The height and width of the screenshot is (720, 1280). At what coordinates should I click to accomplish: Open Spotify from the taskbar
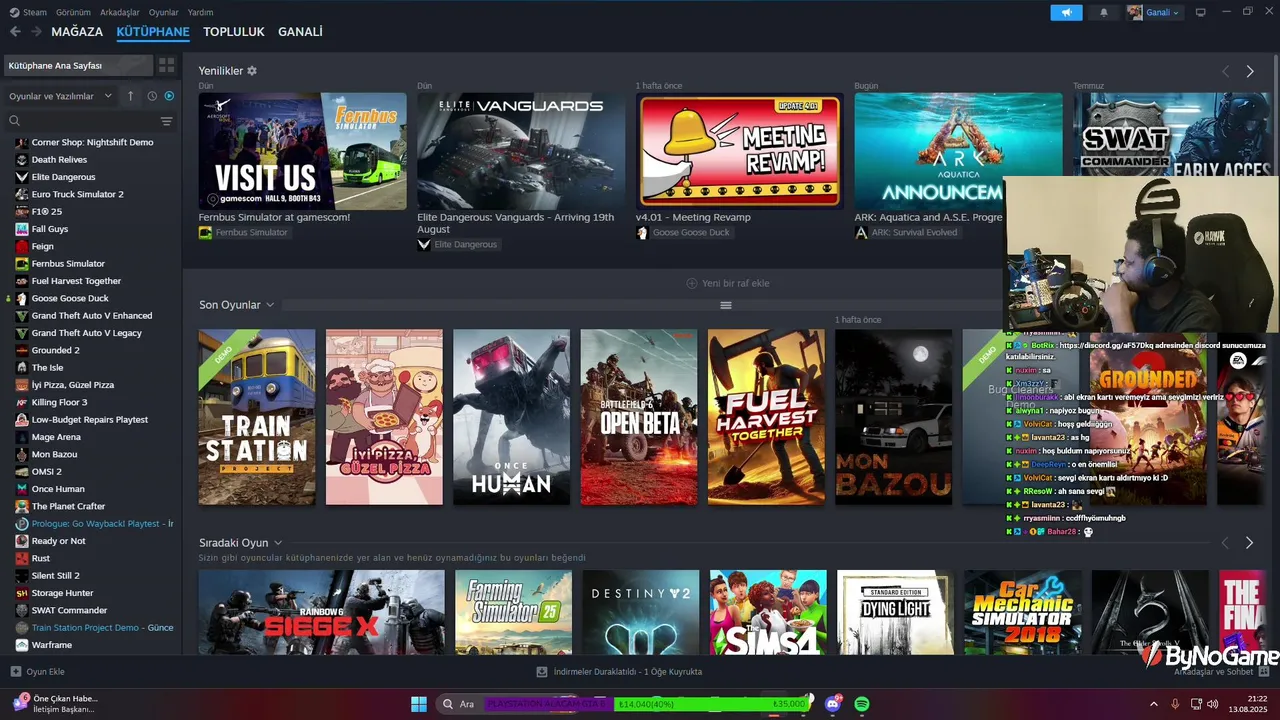(862, 704)
